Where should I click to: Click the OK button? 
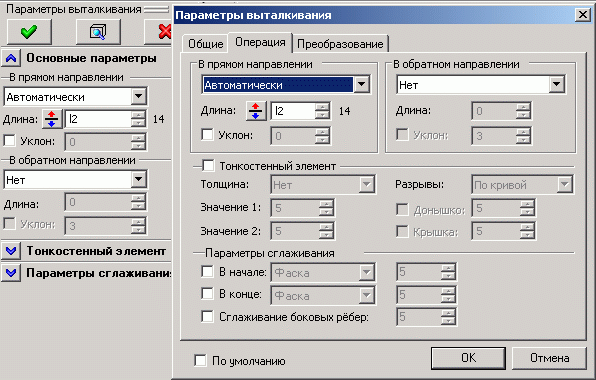click(x=468, y=358)
